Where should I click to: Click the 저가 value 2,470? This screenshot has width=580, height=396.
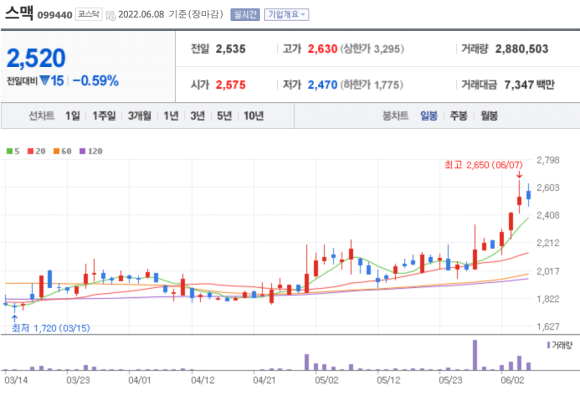pos(323,85)
